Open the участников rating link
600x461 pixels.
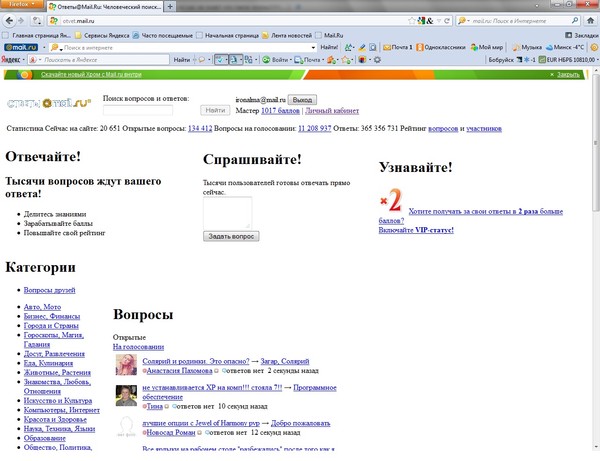(x=484, y=129)
